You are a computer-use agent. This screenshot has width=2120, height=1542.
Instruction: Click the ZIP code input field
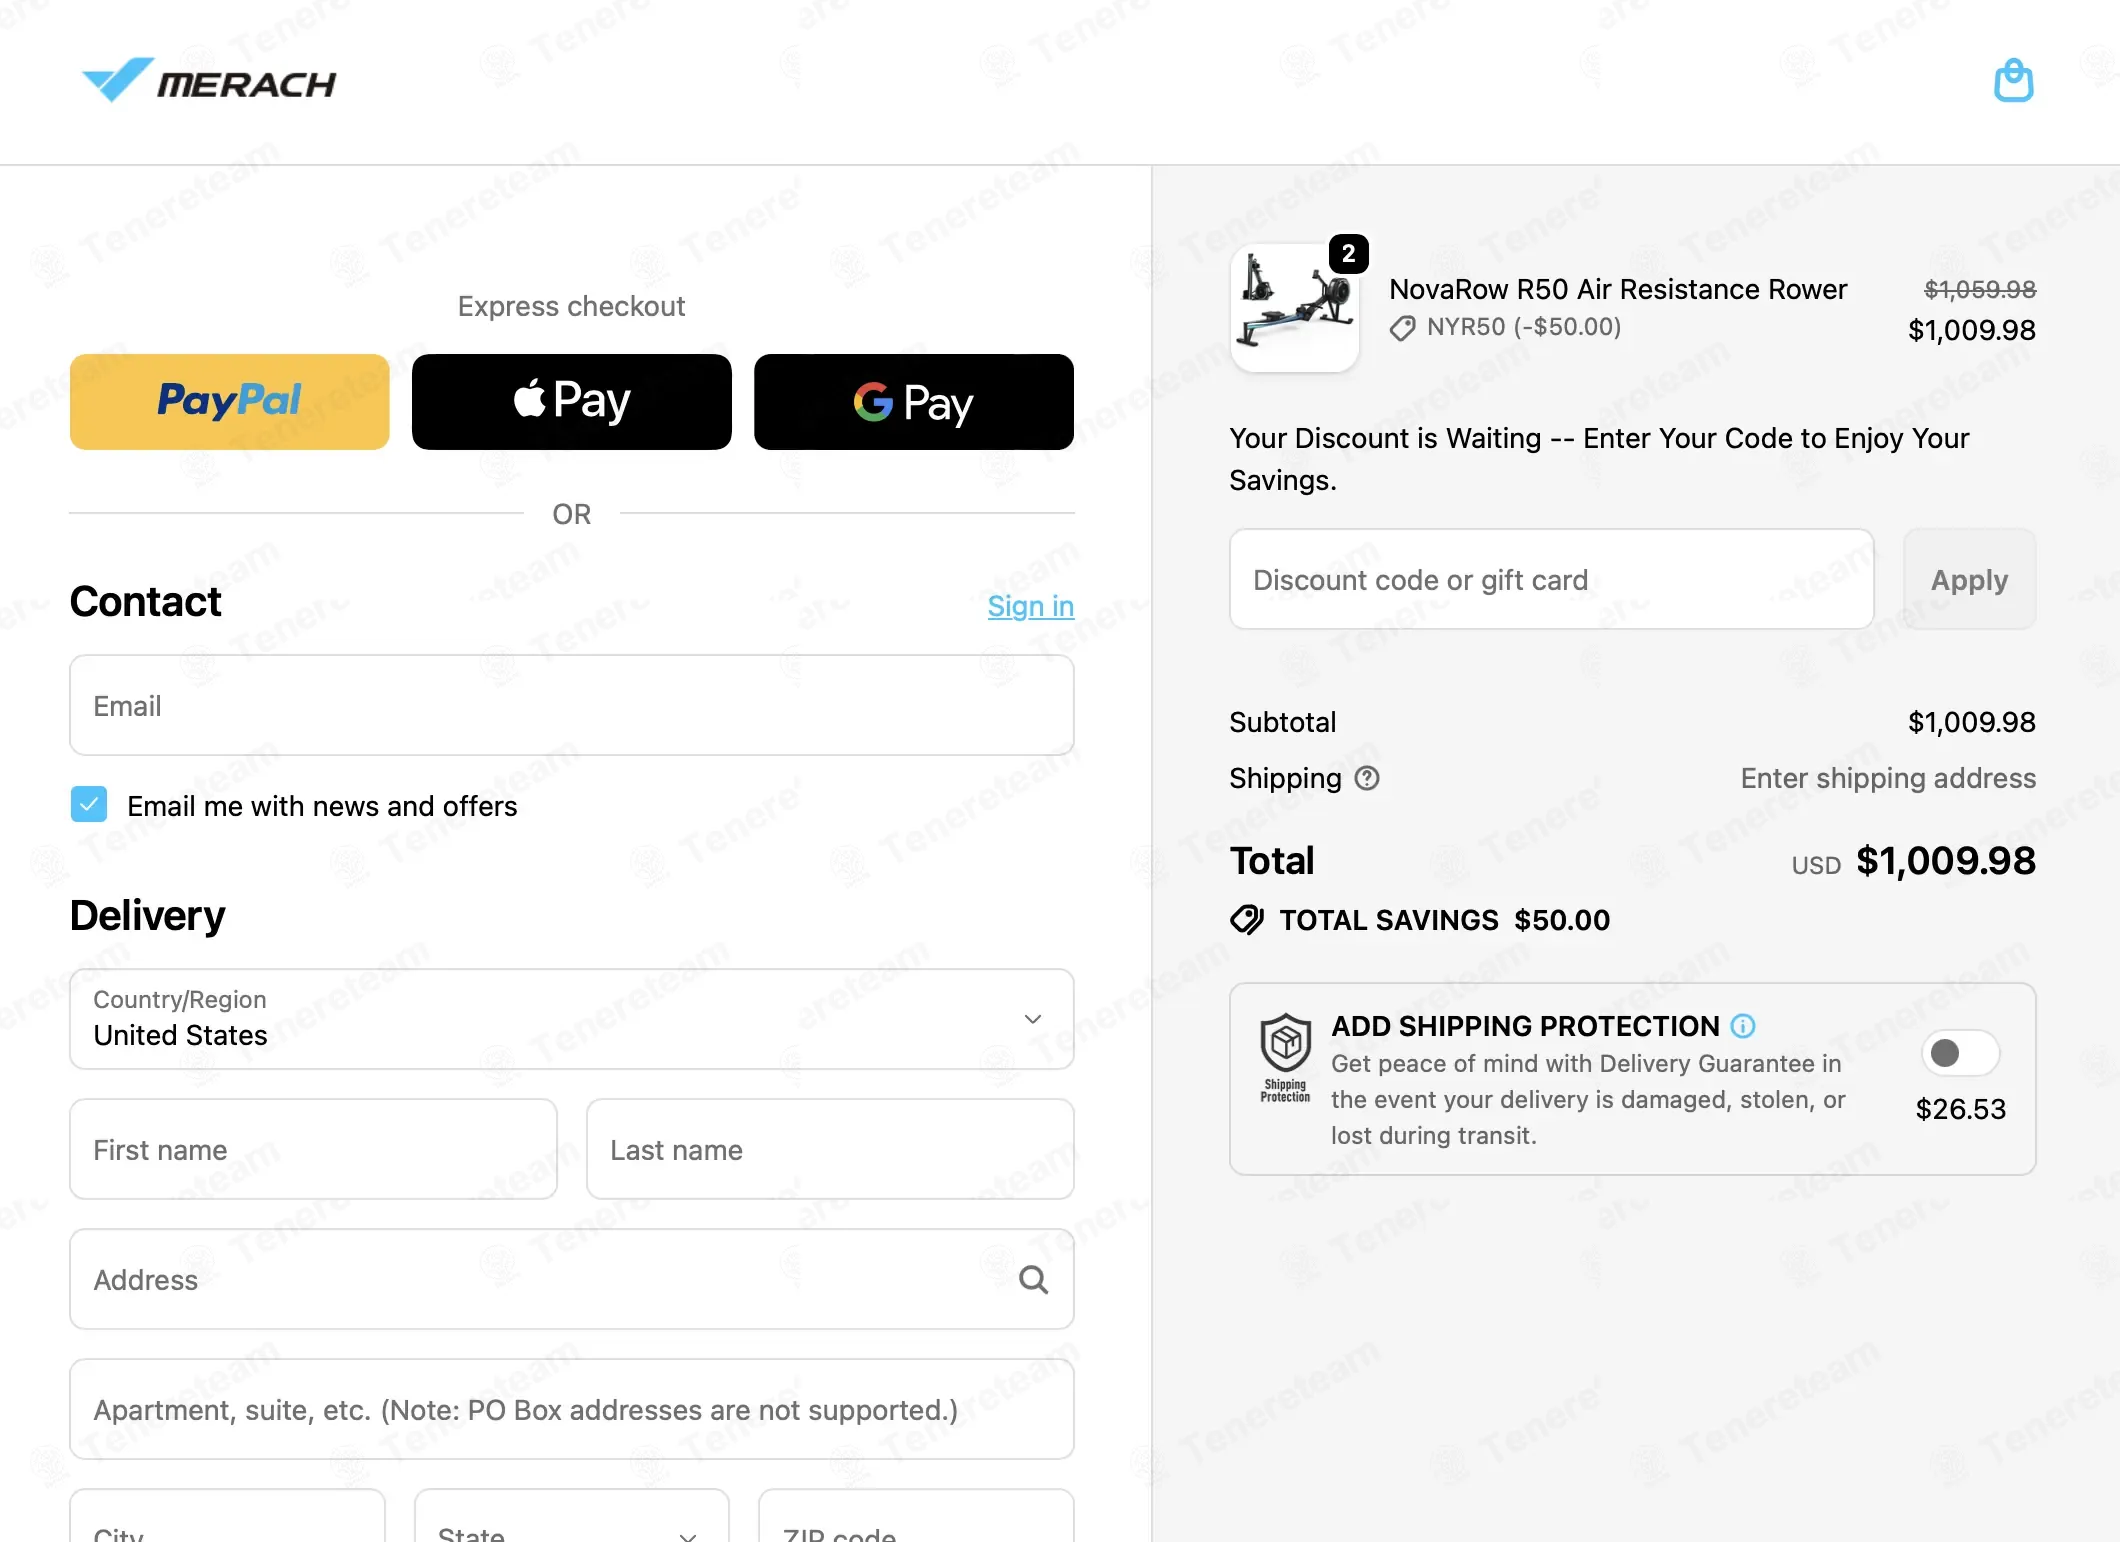(x=916, y=1516)
